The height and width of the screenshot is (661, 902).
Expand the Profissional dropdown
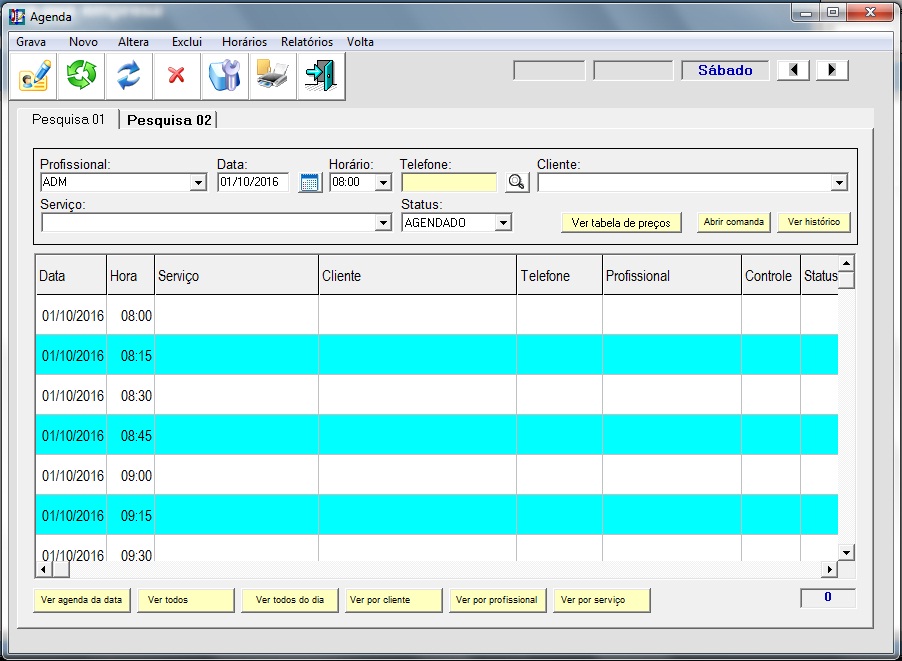tap(198, 183)
